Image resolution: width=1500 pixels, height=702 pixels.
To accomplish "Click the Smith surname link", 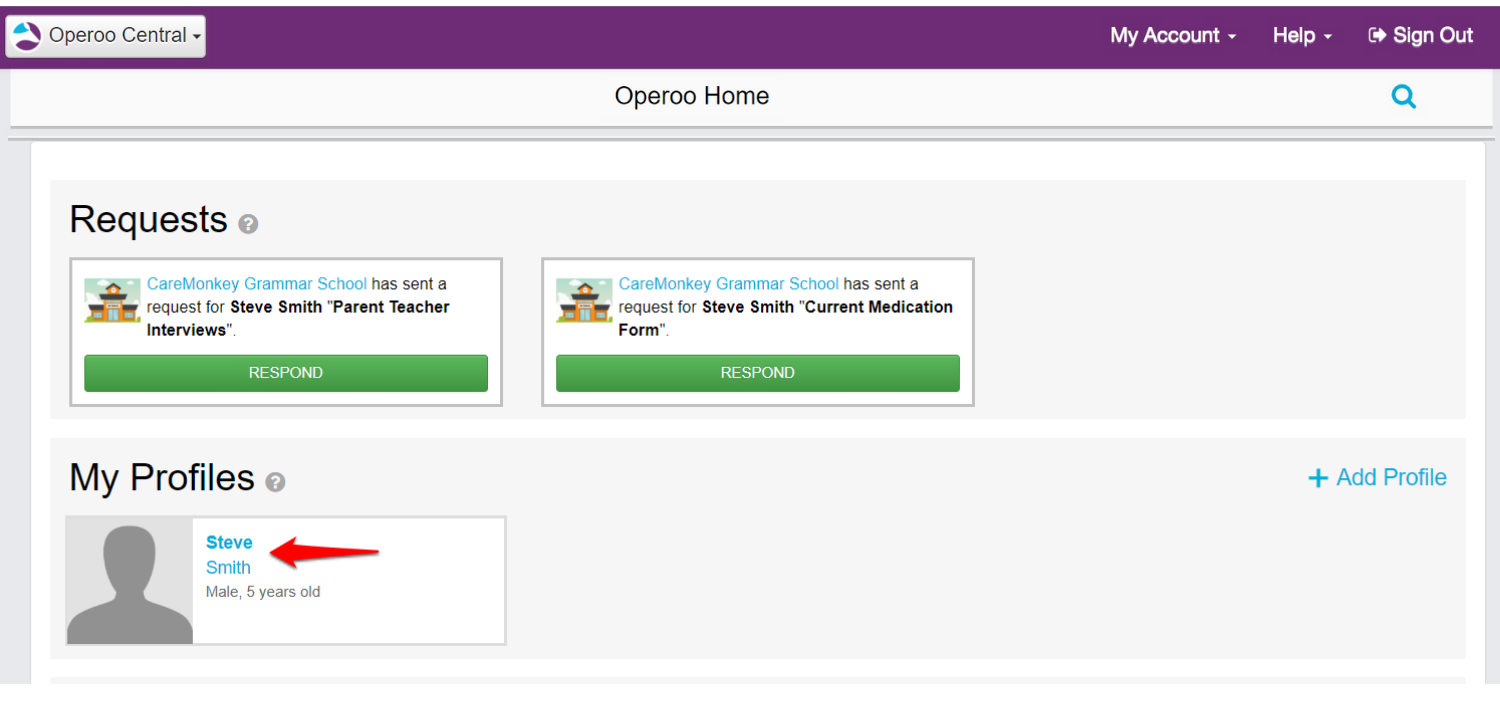I will pos(228,568).
